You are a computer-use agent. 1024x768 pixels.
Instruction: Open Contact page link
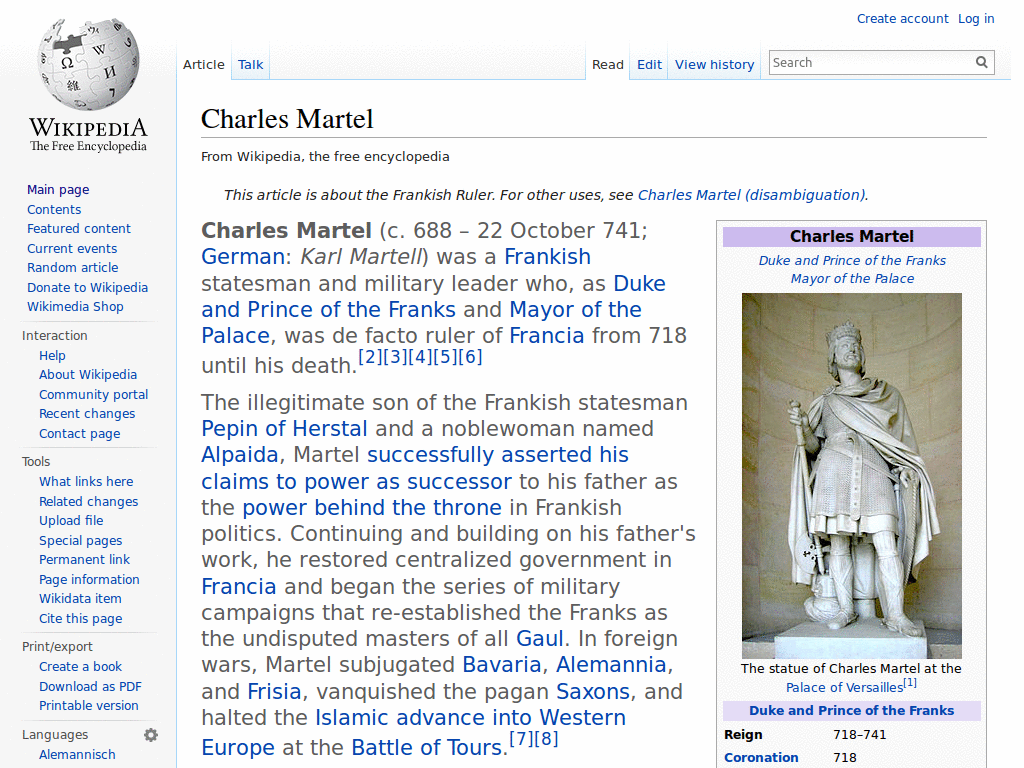80,434
